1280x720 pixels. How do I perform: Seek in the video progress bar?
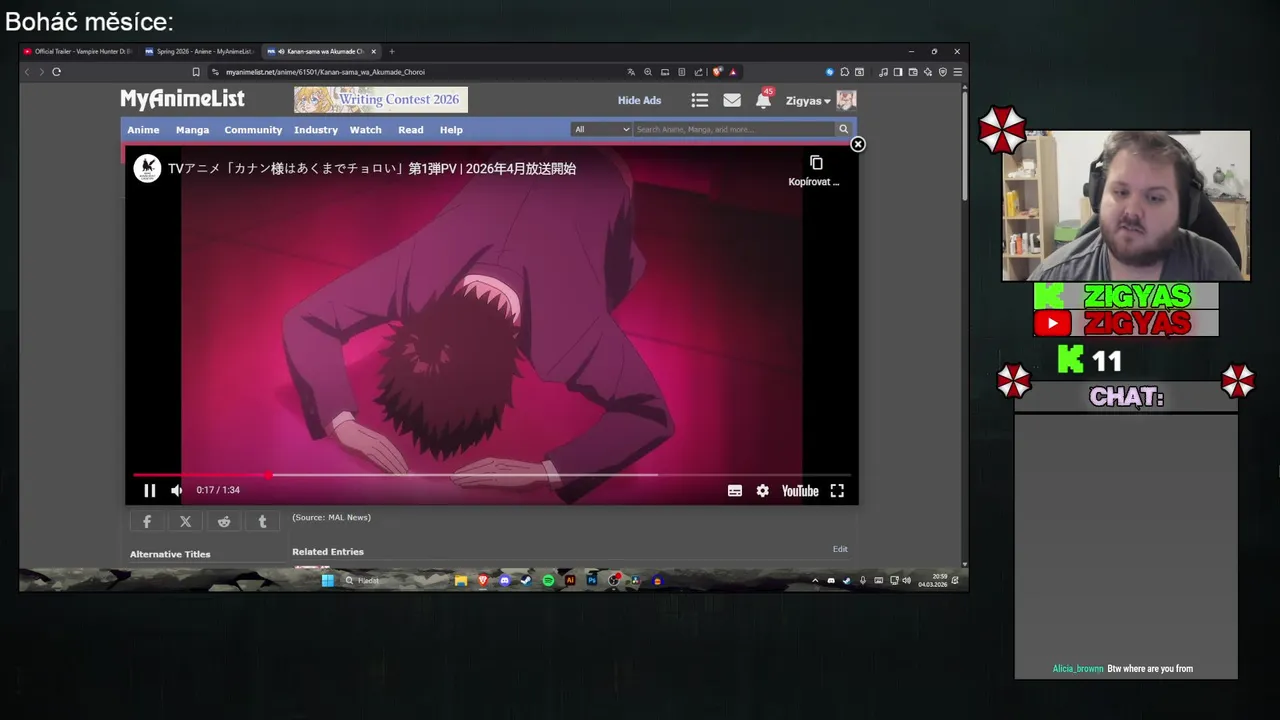click(x=492, y=475)
